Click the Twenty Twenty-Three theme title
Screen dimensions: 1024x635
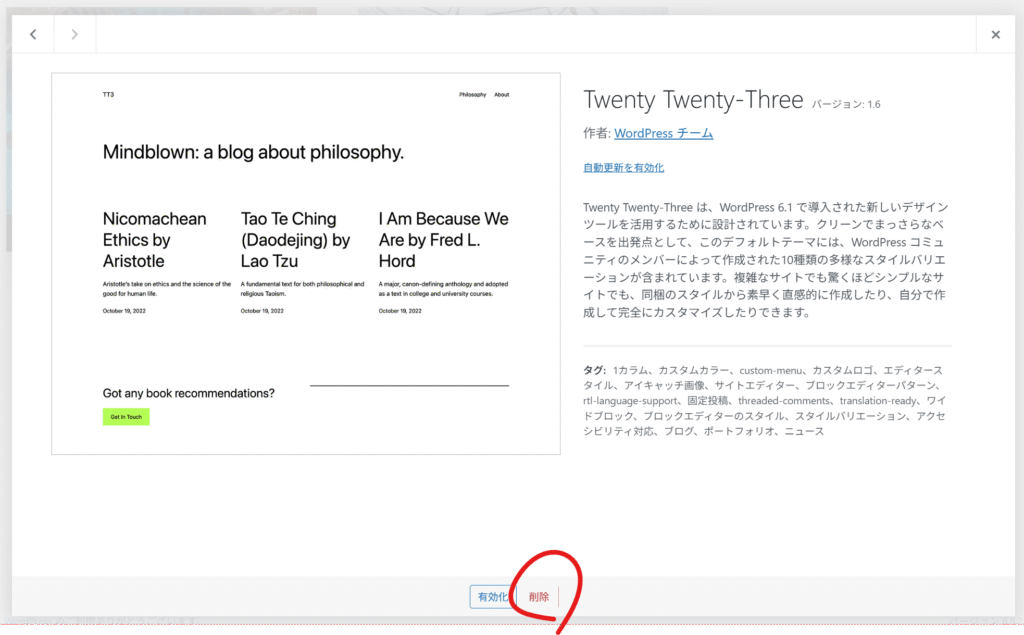(x=693, y=100)
